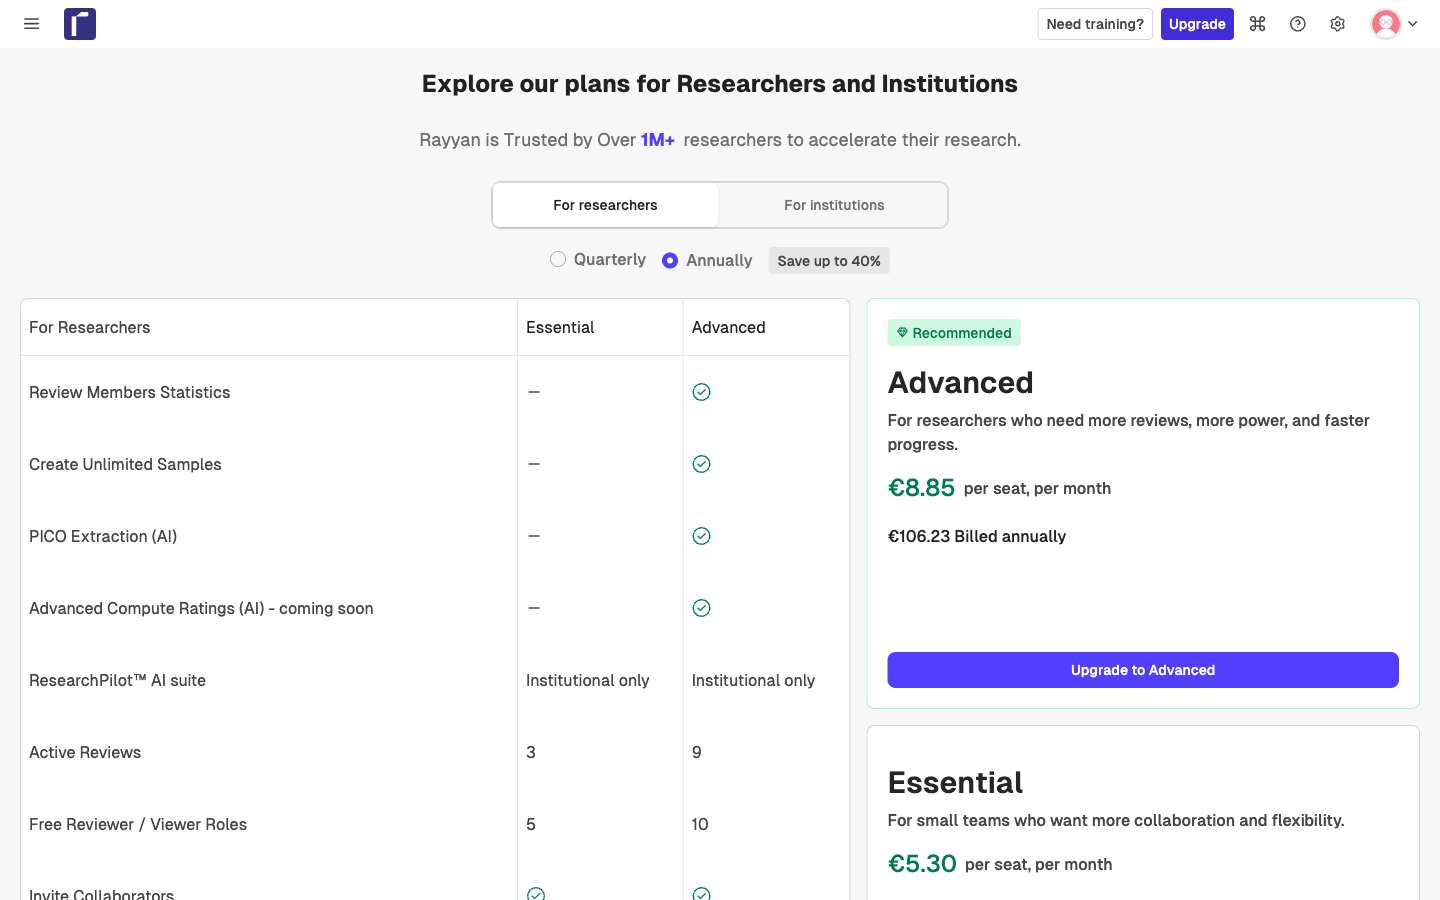
Task: Click the Advanced checkmark for PICO Extraction (AI)
Action: (x=702, y=536)
